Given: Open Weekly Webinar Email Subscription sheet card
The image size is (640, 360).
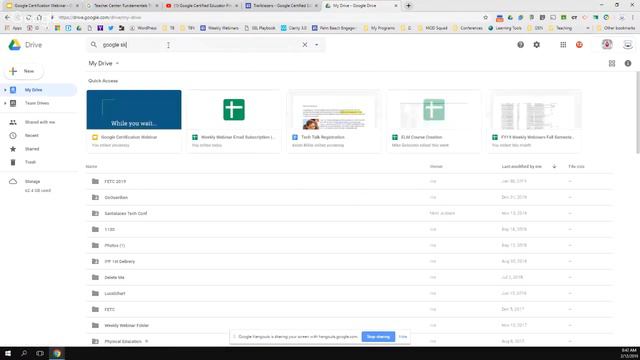Looking at the screenshot, I should (234, 121).
